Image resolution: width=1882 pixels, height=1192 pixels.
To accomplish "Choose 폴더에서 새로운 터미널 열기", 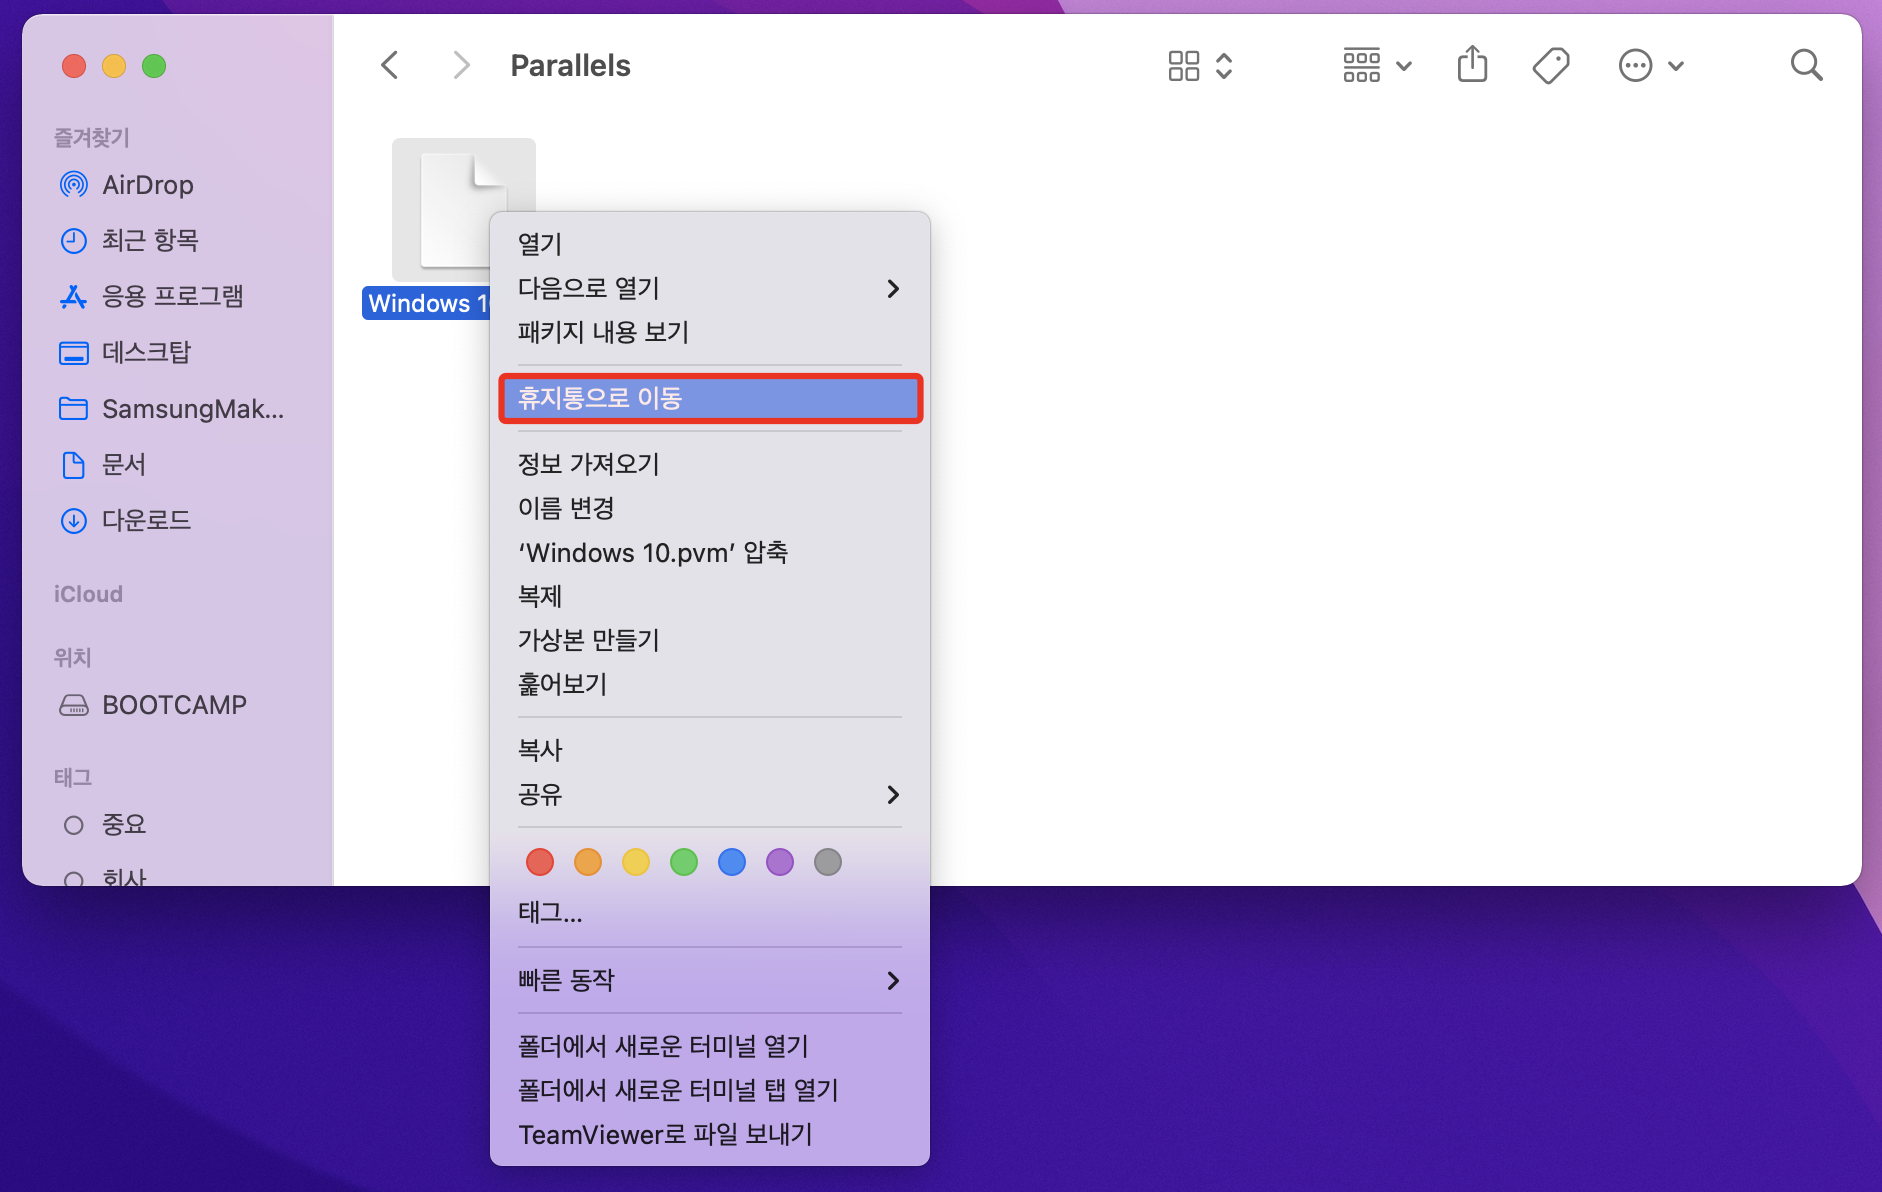I will (x=710, y=1046).
